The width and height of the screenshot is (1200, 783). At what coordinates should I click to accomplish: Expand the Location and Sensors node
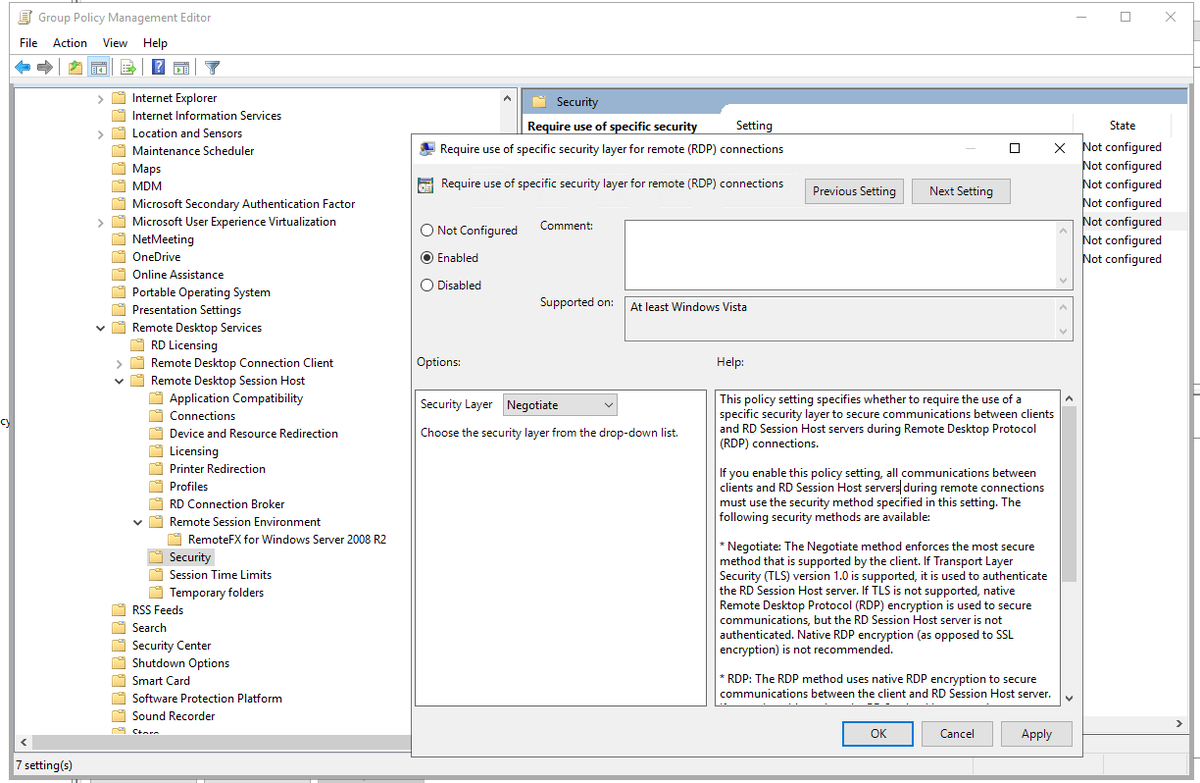point(100,133)
